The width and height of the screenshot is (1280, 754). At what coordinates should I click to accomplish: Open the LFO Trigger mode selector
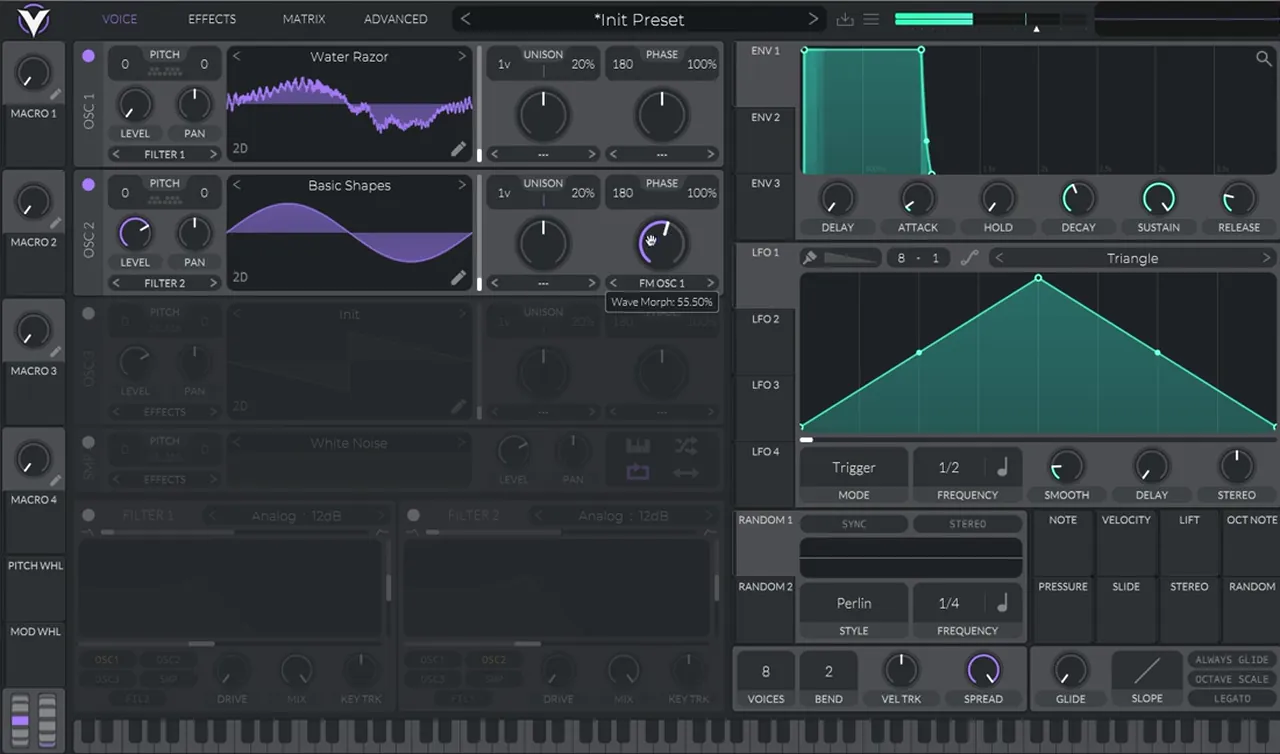click(853, 467)
